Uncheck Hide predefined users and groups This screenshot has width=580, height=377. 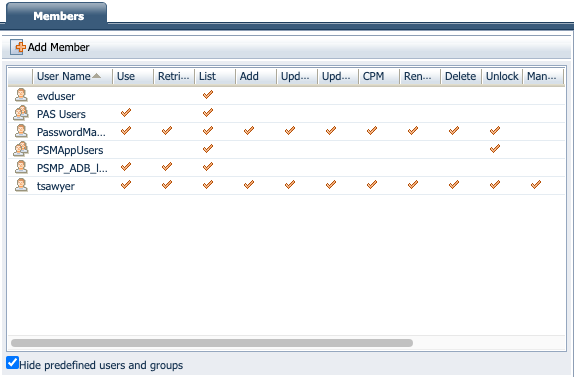[x=13, y=363]
